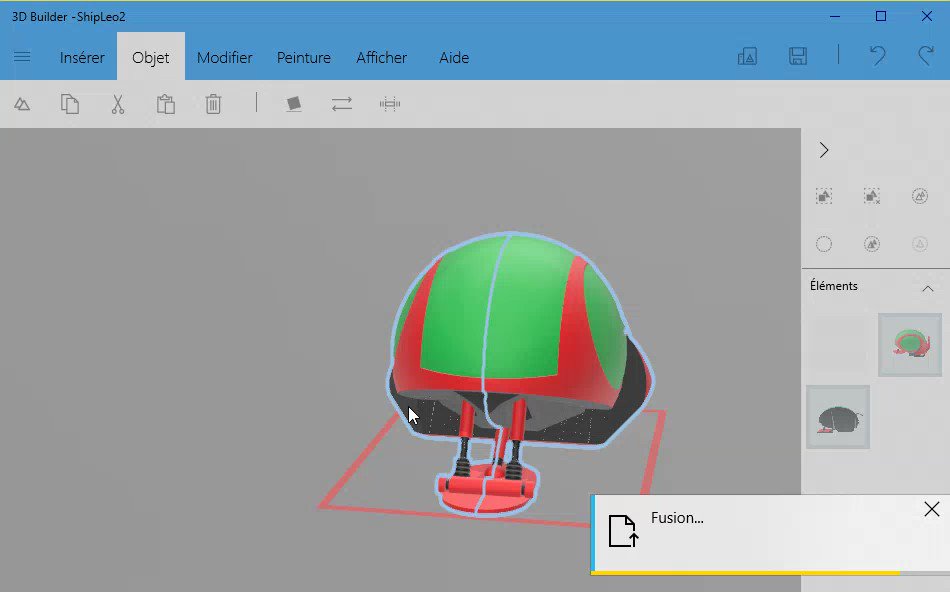Collapse the Éléments section
Screen dimensions: 950x592
point(928,288)
